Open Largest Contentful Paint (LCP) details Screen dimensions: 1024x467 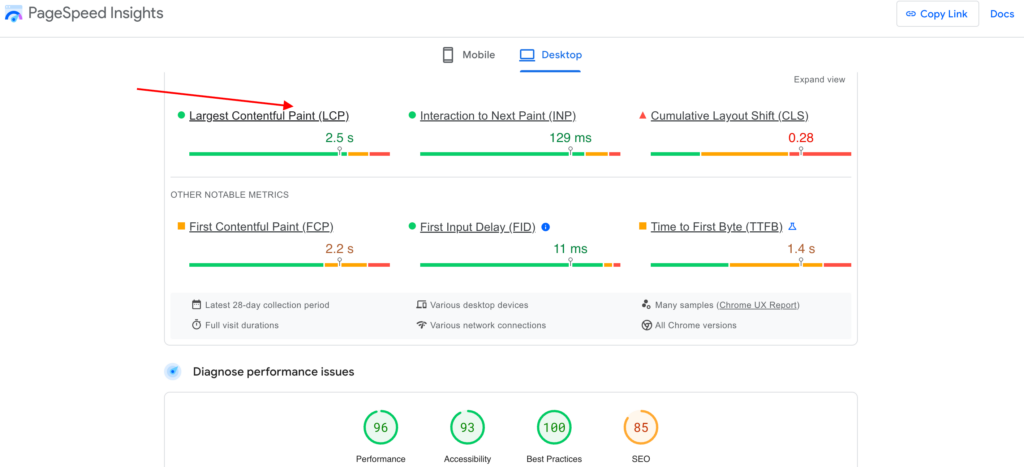coord(269,116)
